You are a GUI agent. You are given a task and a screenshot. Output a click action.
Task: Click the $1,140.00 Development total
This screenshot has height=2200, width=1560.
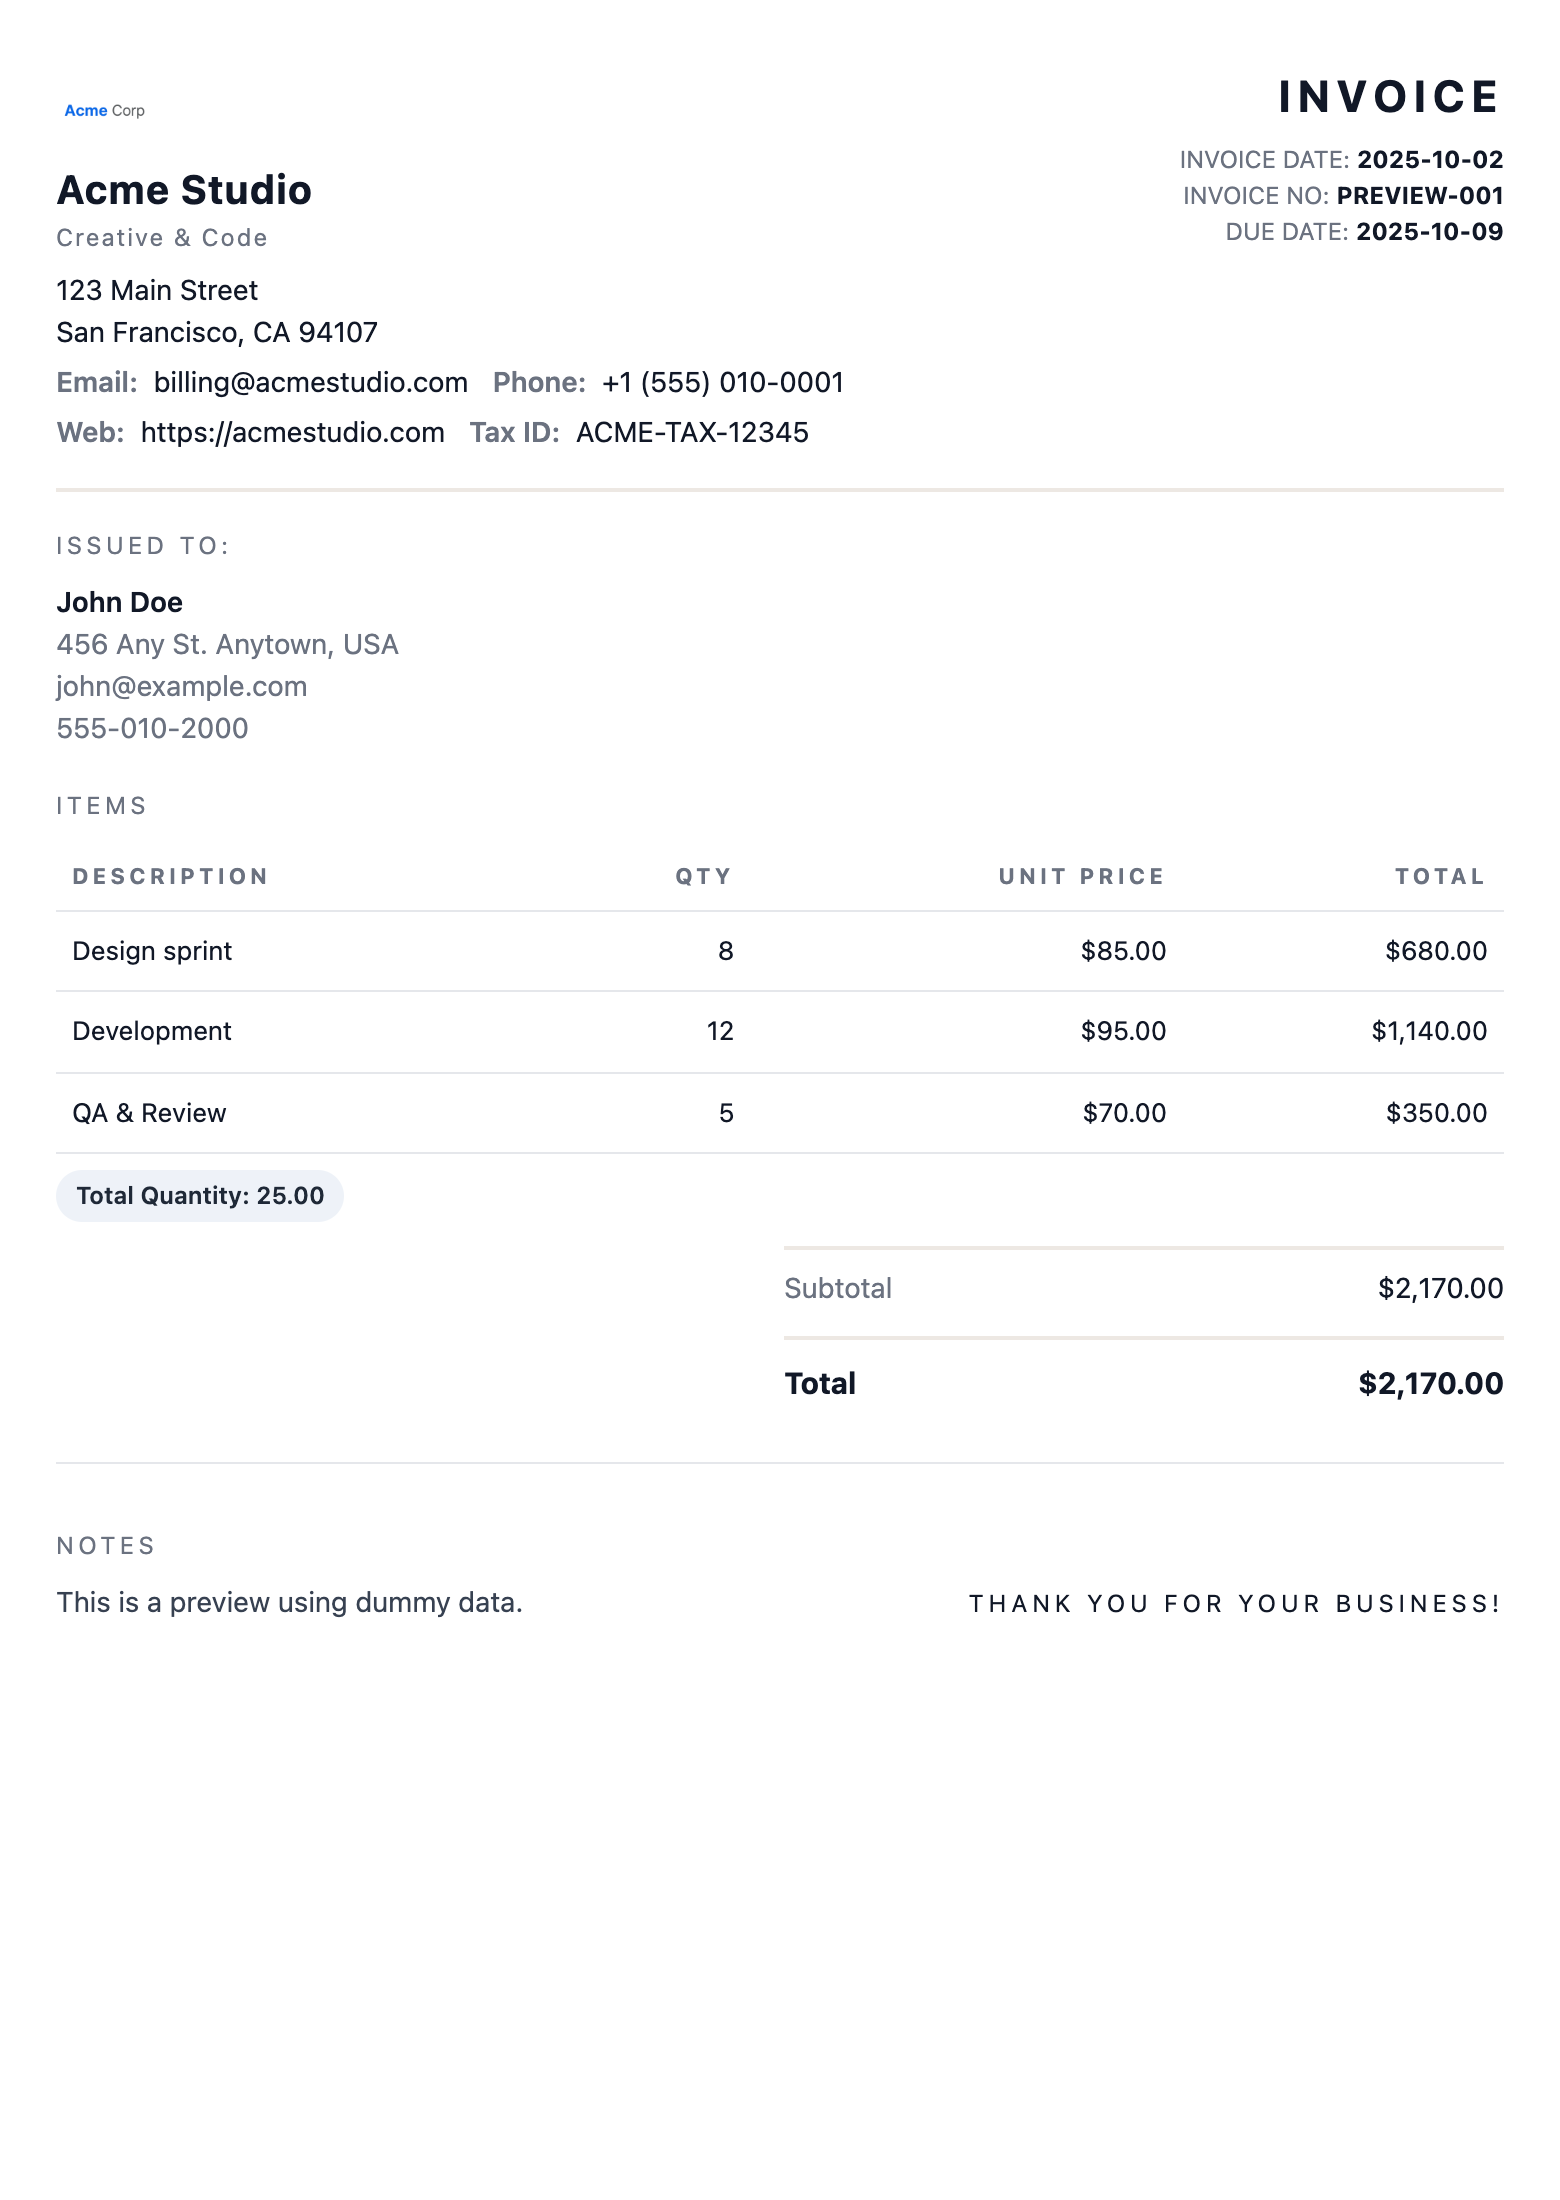[1428, 1031]
